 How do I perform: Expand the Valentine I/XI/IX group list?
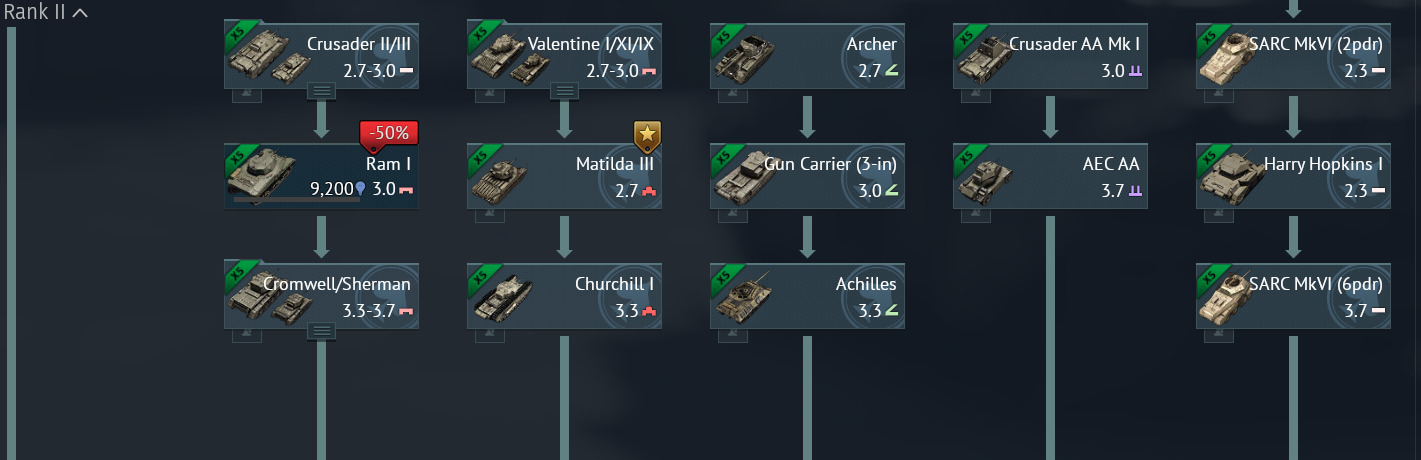564,90
